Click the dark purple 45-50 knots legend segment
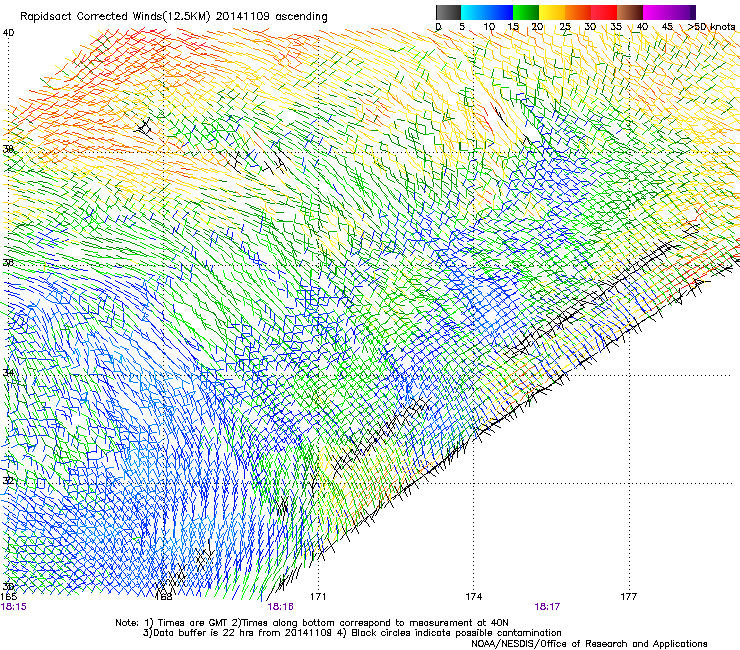740x650 pixels. coord(682,12)
